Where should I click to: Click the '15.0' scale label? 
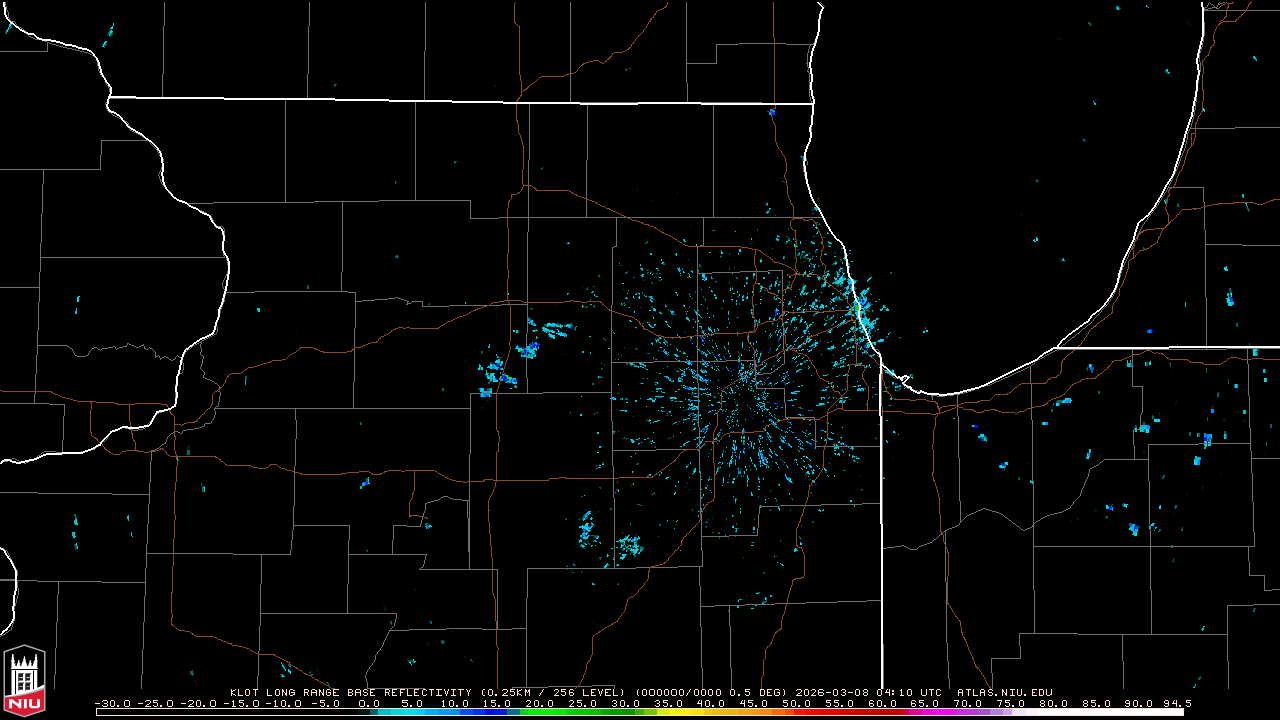click(x=496, y=703)
